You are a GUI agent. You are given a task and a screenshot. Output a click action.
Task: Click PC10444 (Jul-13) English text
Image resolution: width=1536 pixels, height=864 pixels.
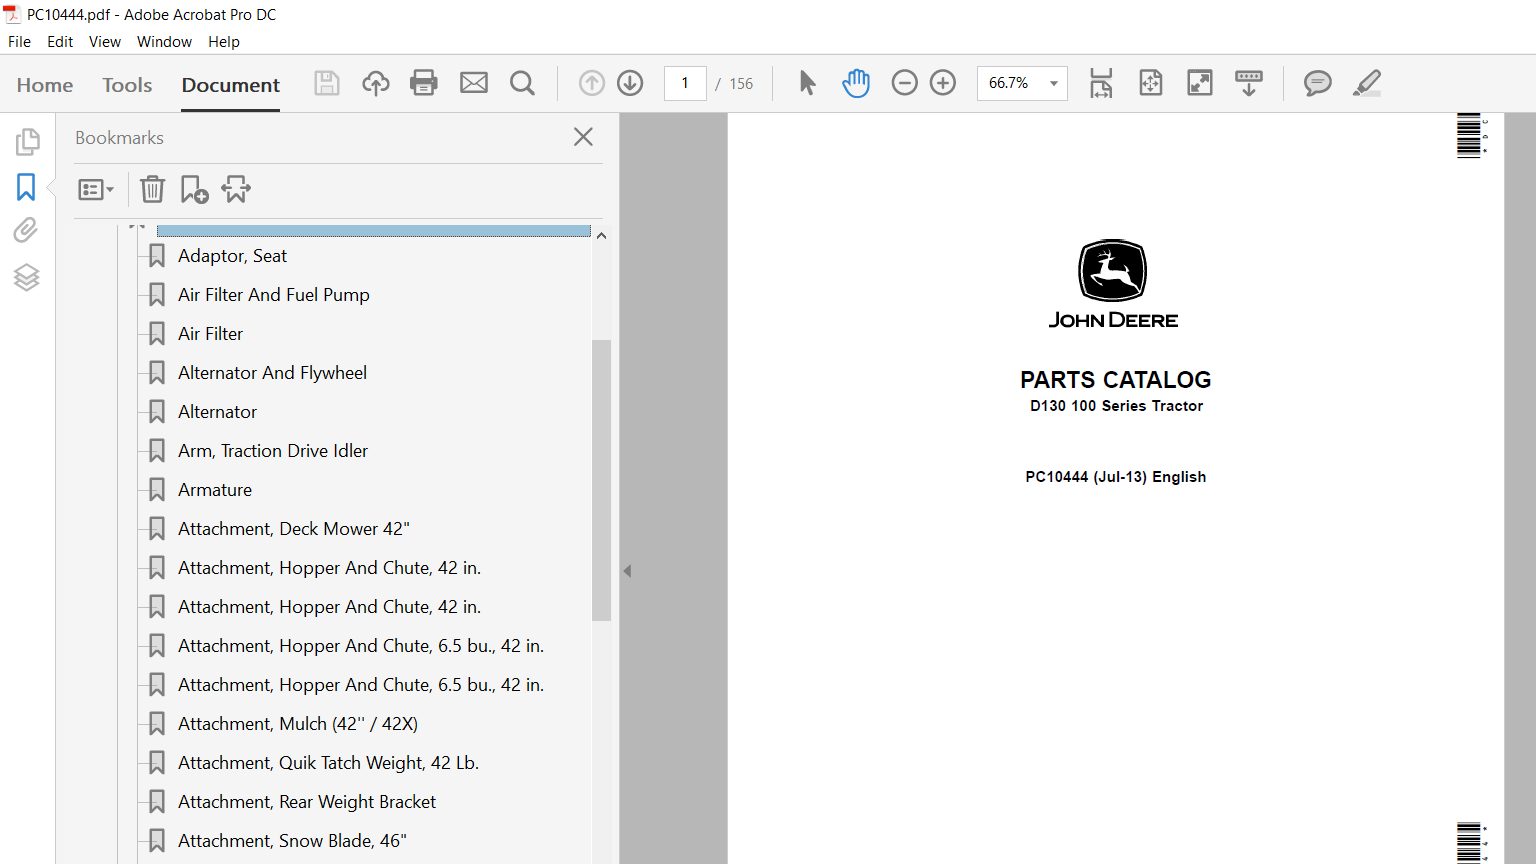coord(1116,477)
